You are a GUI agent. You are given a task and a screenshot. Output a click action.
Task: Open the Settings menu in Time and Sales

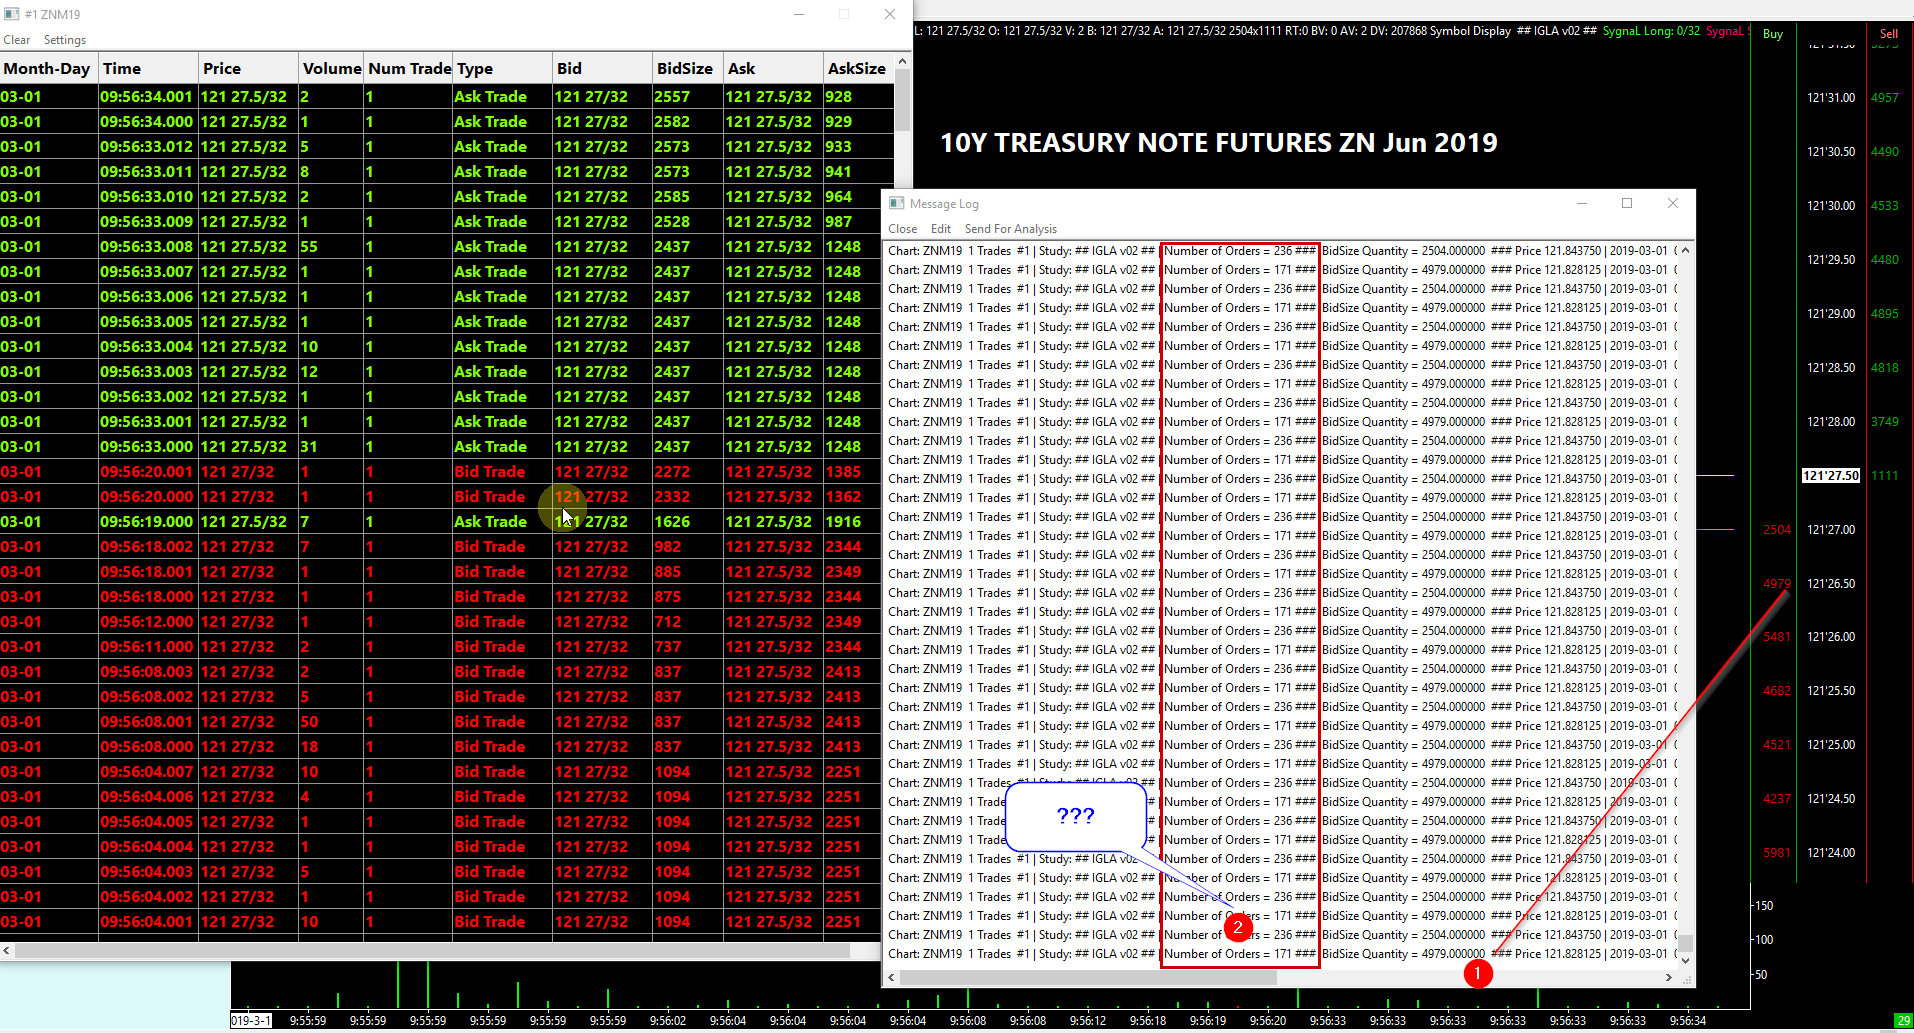click(x=65, y=40)
